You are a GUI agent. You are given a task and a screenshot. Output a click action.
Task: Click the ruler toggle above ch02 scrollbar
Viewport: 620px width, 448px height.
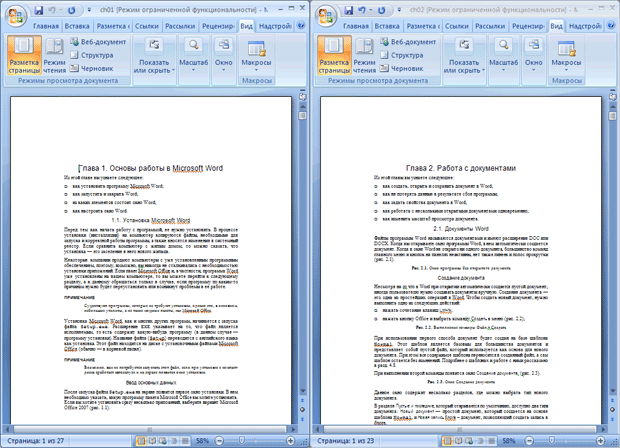point(612,96)
